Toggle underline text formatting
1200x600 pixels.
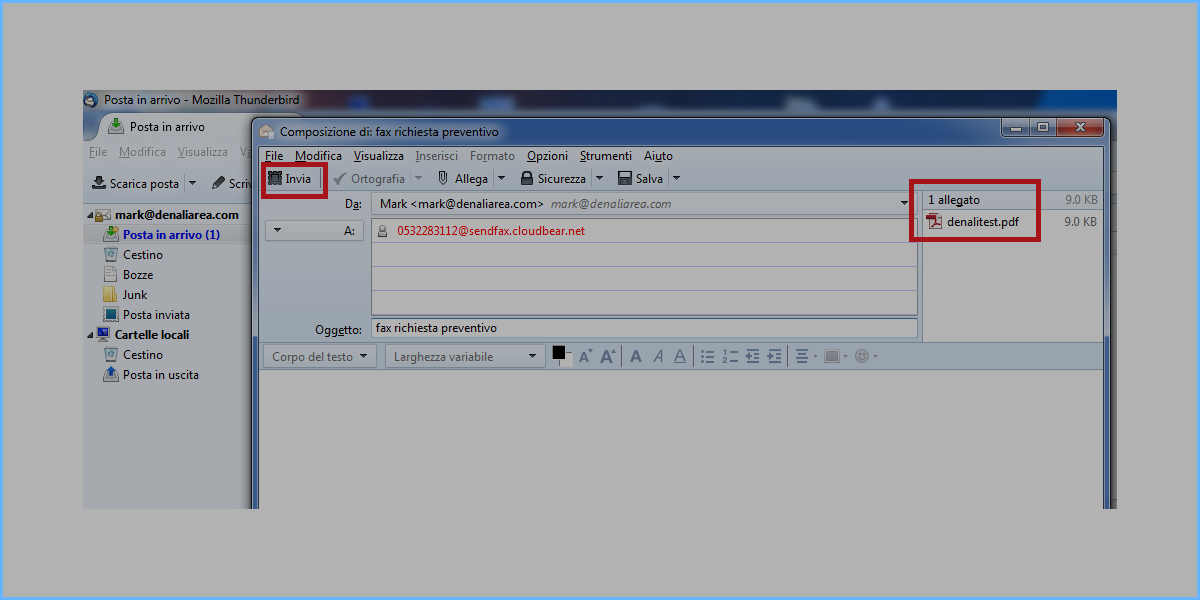coord(680,356)
